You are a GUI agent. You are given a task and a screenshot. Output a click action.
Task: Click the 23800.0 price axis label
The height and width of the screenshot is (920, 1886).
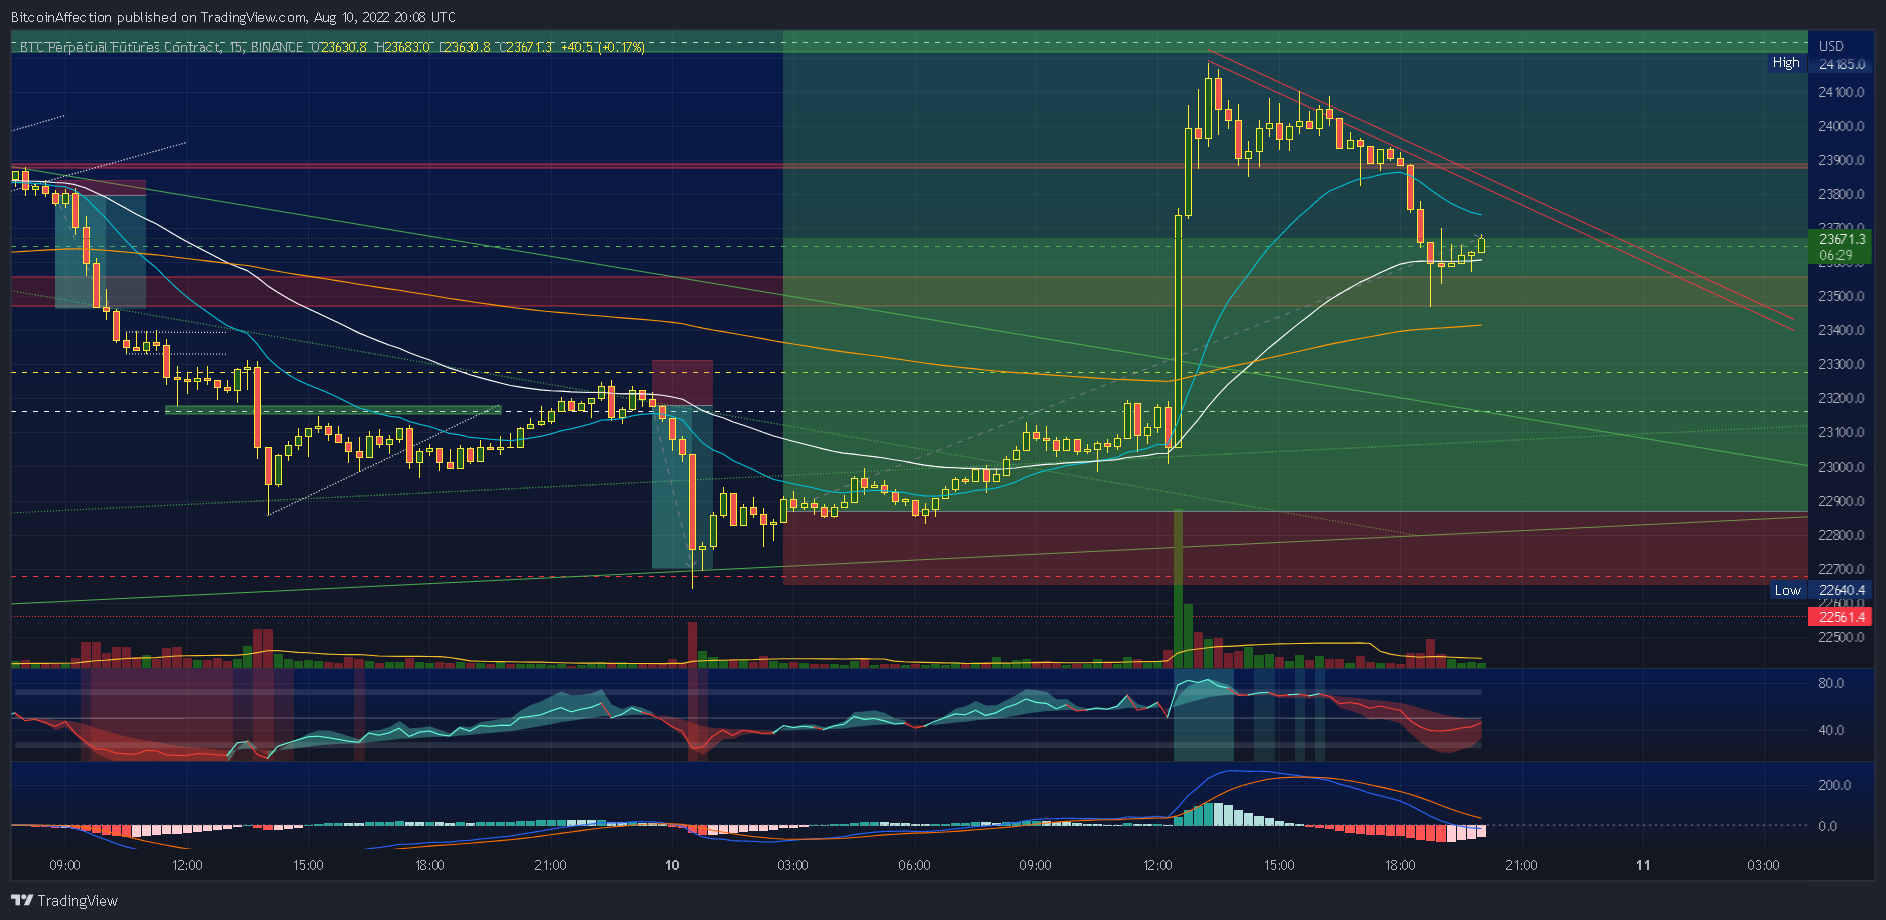click(1842, 194)
